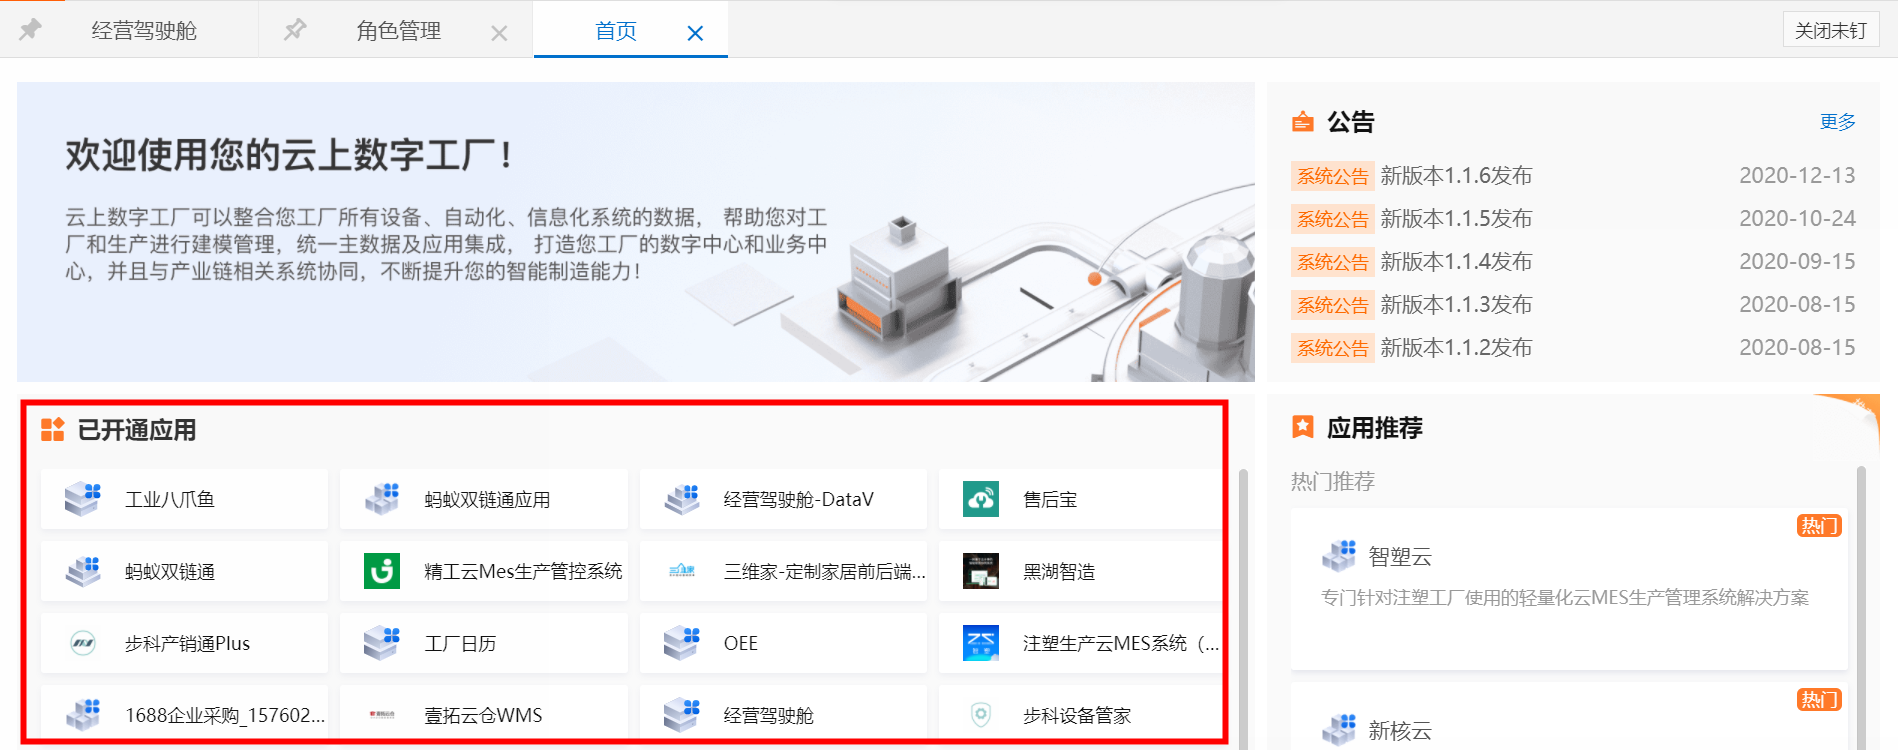Open the 工业八爪鱼 application label
Image resolution: width=1898 pixels, height=750 pixels.
click(x=170, y=499)
